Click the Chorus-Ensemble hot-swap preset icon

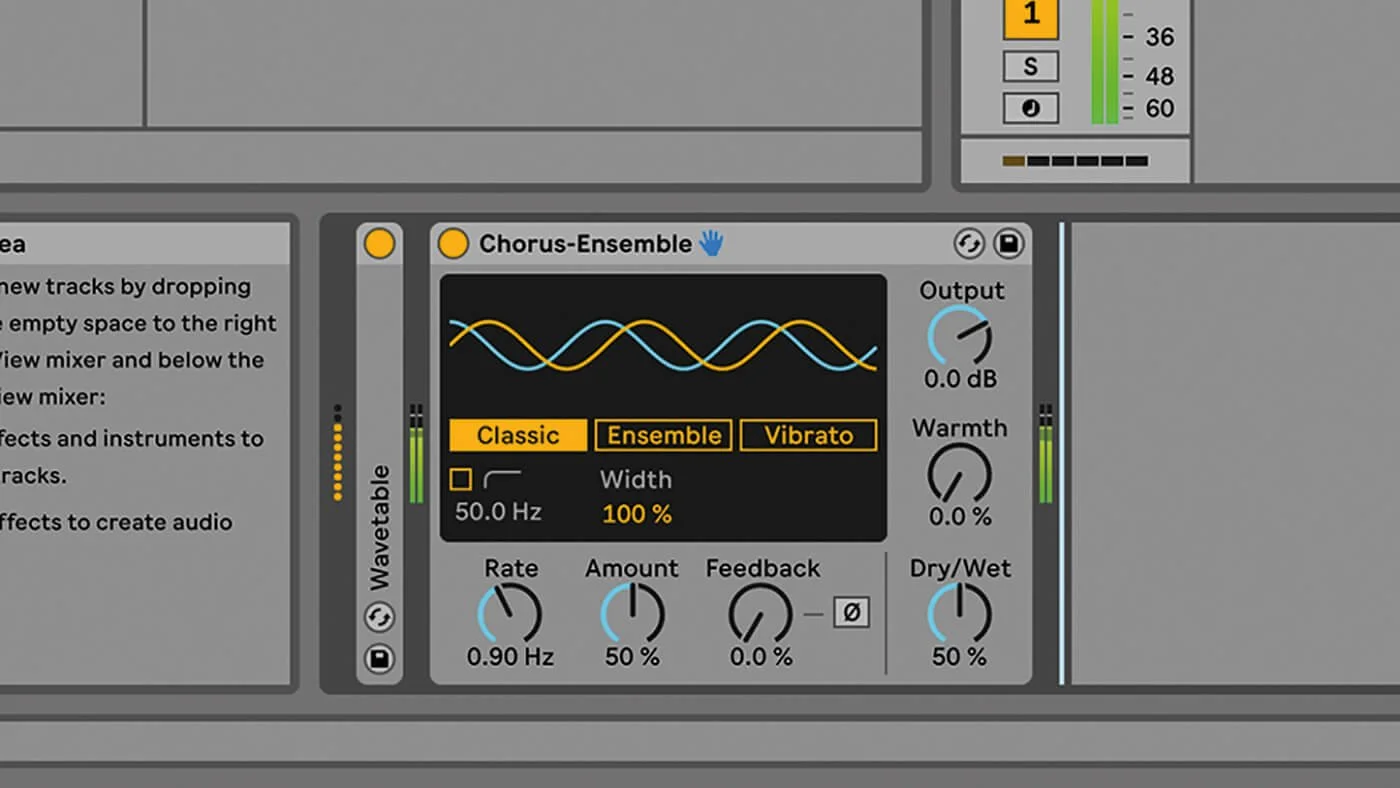[x=968, y=244]
